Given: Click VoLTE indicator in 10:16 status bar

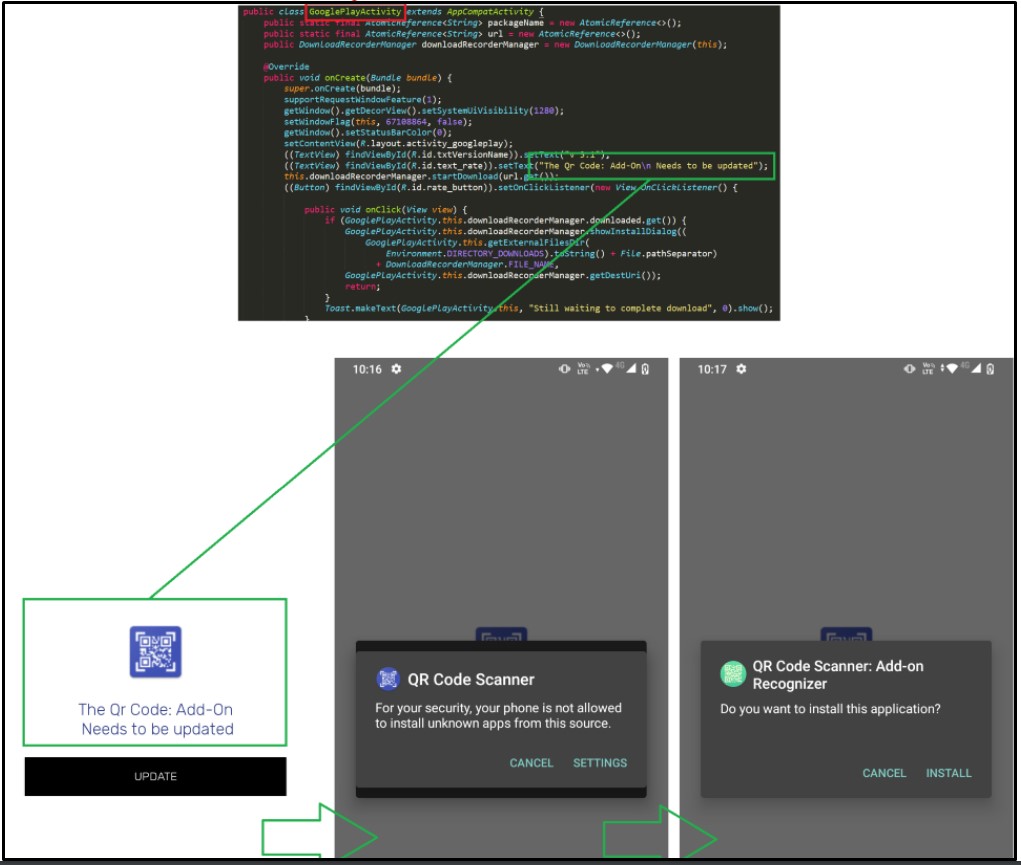Looking at the screenshot, I should [583, 369].
